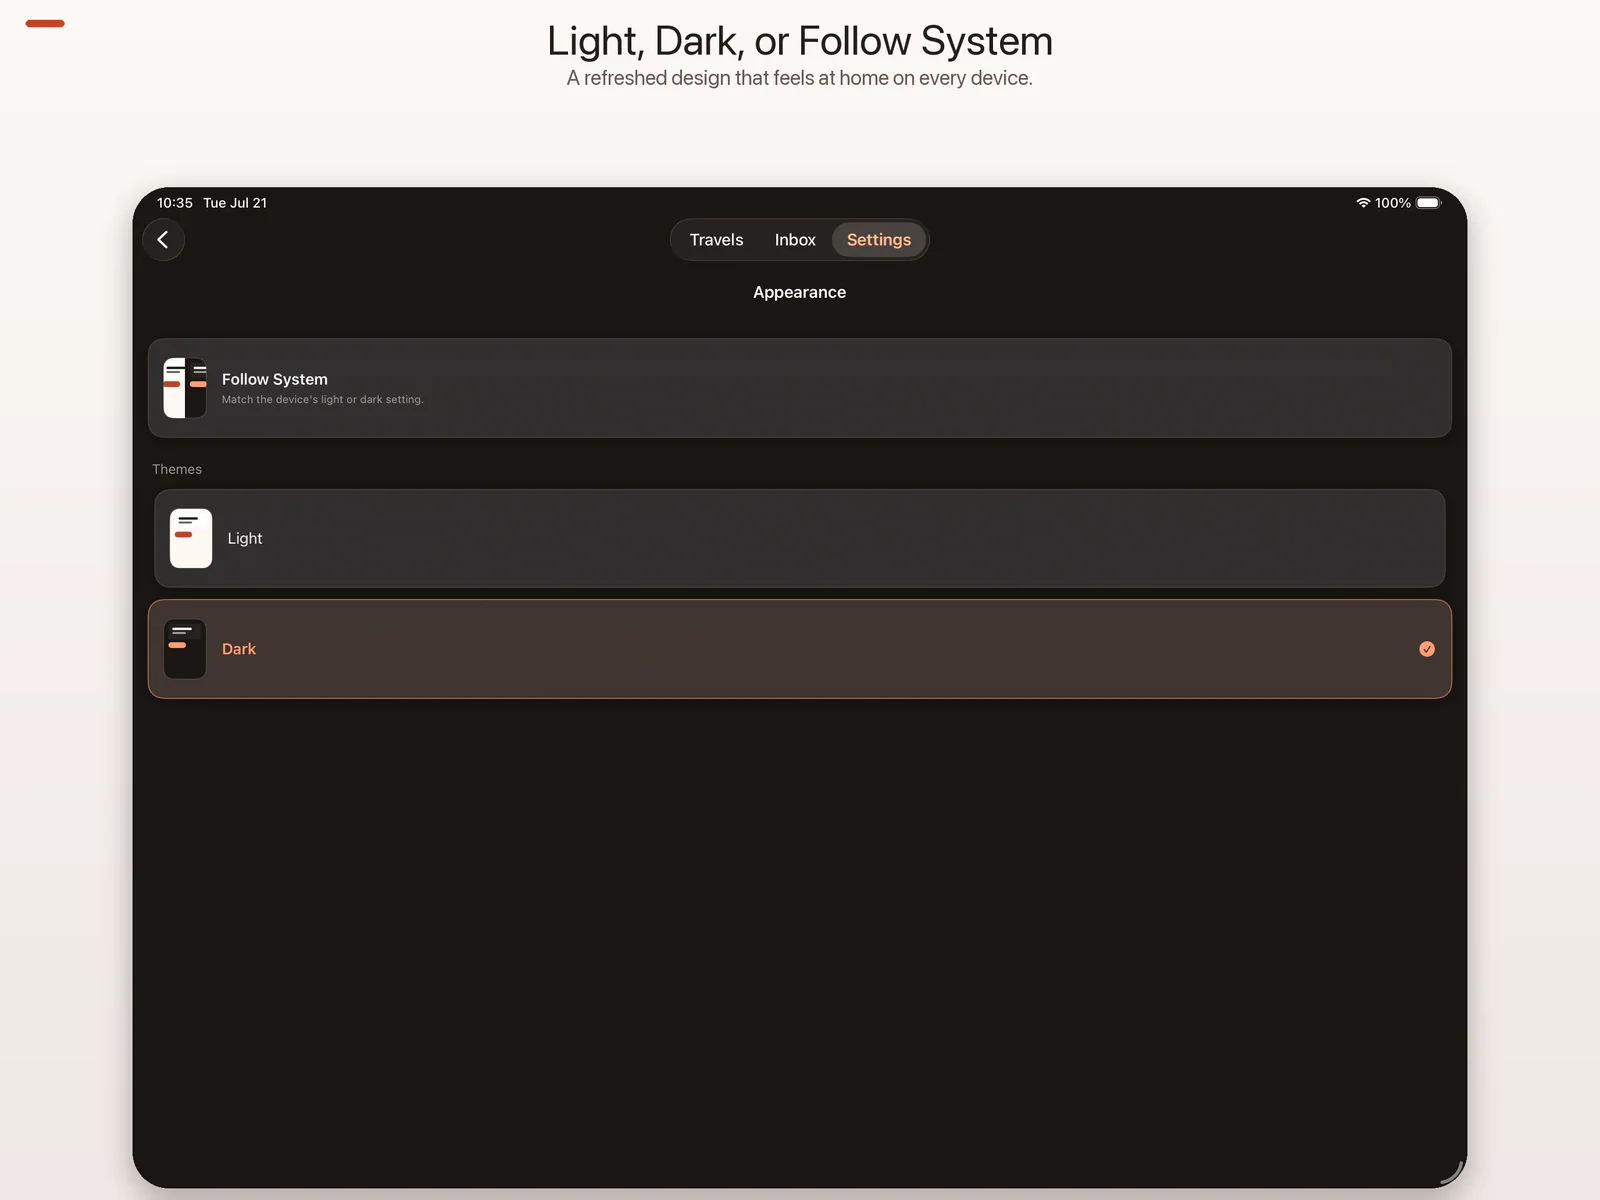Click the Dark theme preview thumbnail

point(185,649)
